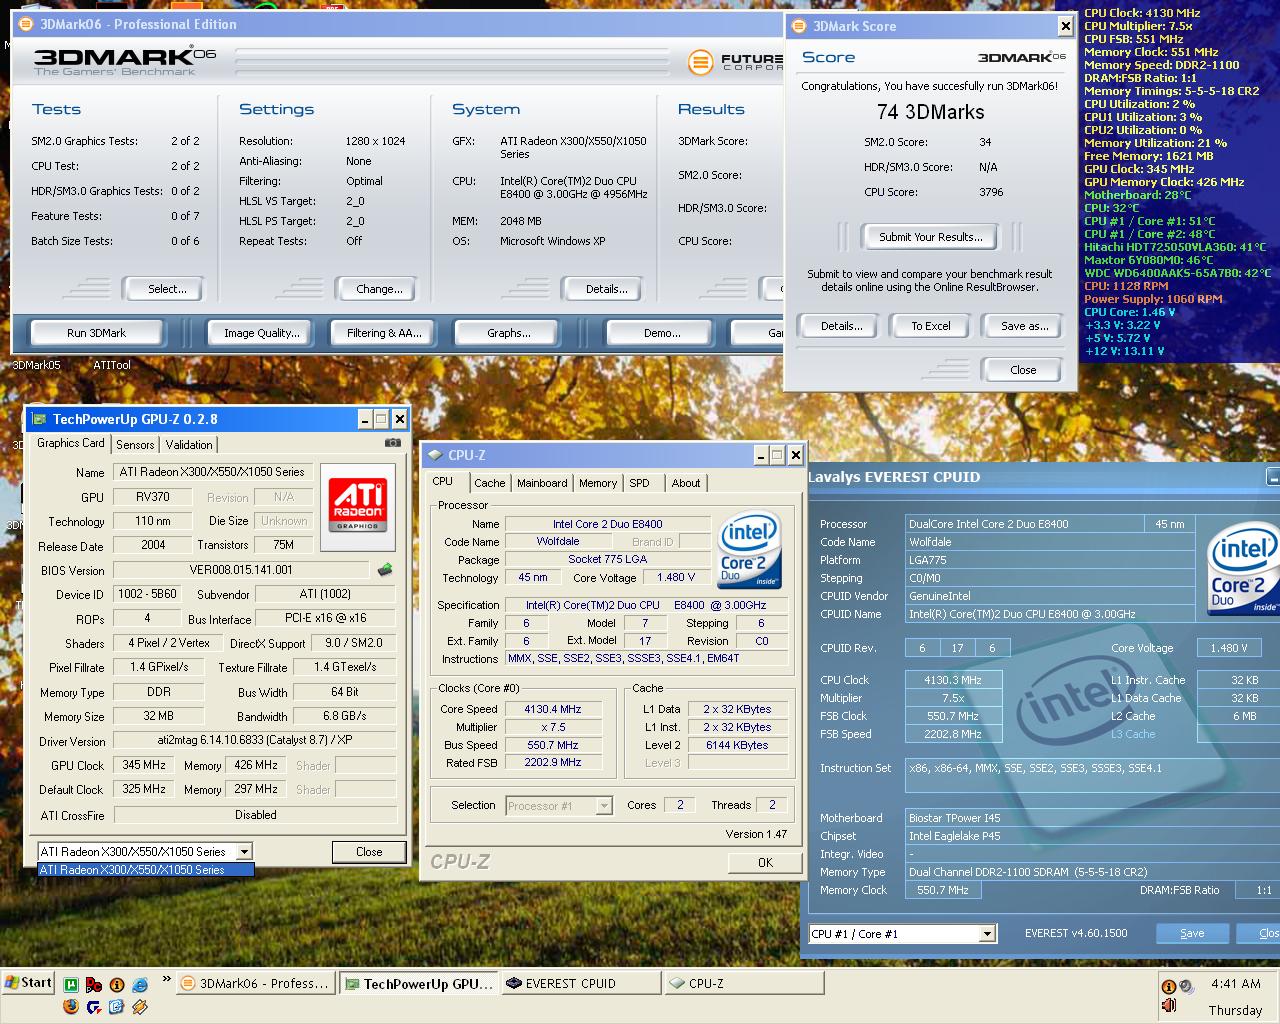Screen dimensions: 1280x1024
Task: Open Firefox from the quick launch bar
Action: coord(71,1007)
